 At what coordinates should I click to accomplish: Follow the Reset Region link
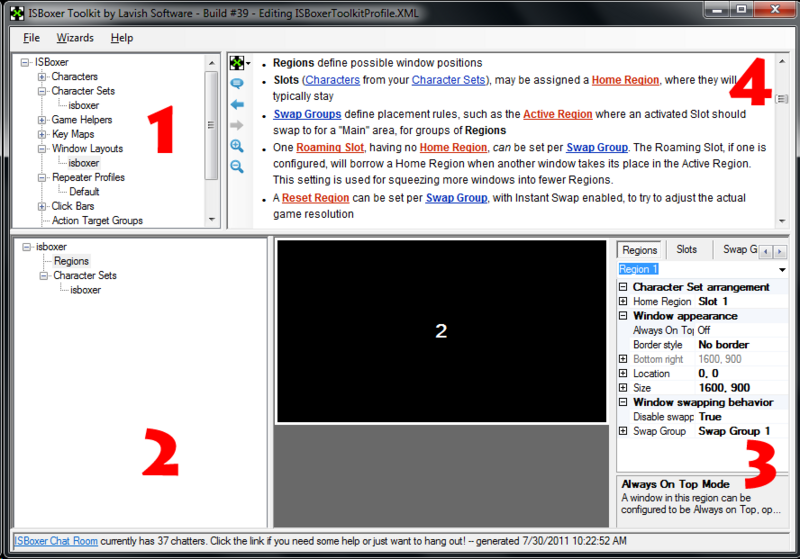pos(315,198)
